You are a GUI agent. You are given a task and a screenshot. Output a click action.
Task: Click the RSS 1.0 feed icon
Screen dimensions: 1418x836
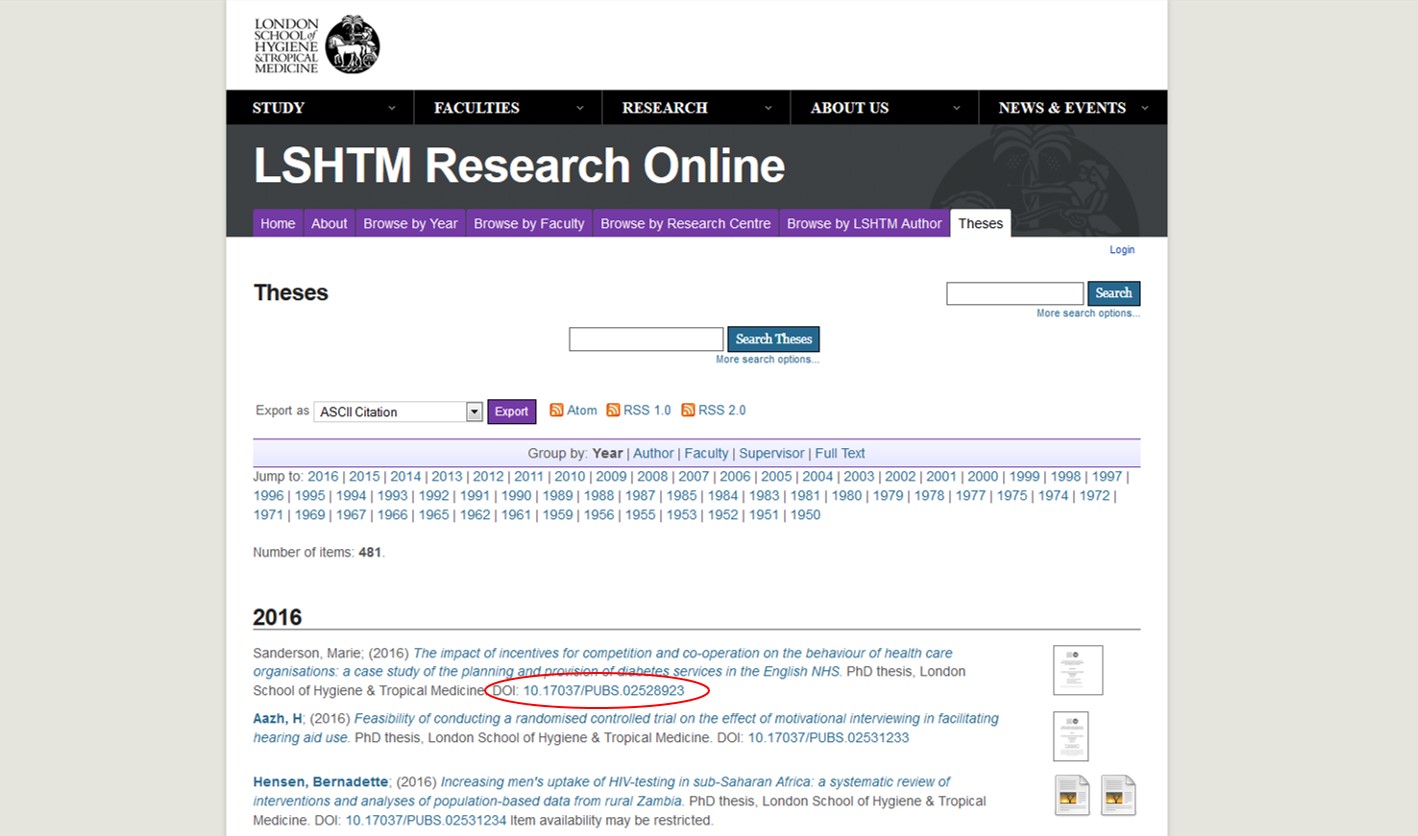(x=613, y=410)
